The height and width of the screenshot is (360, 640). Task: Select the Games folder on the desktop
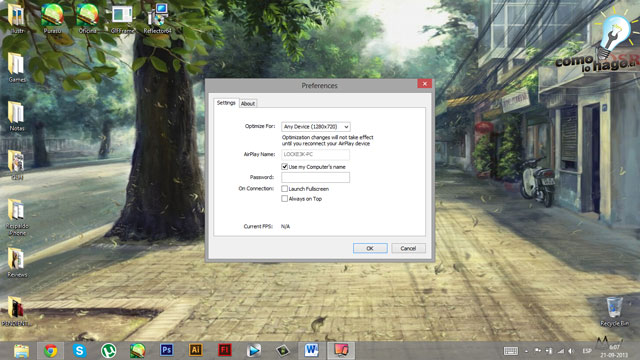(17, 67)
